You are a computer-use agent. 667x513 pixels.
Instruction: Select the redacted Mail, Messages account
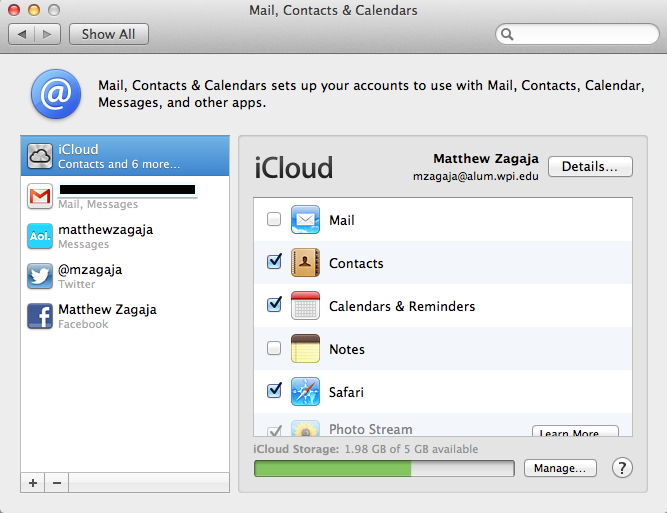125,196
